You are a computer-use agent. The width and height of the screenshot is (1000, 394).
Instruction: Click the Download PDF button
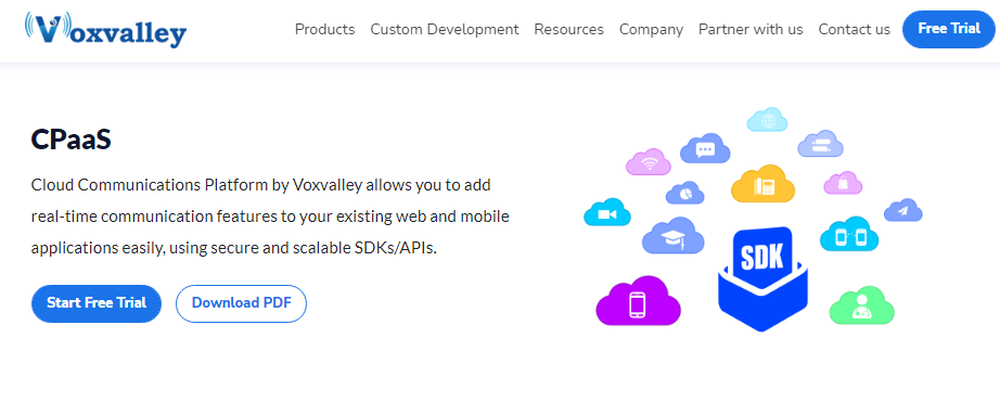pyautogui.click(x=241, y=303)
